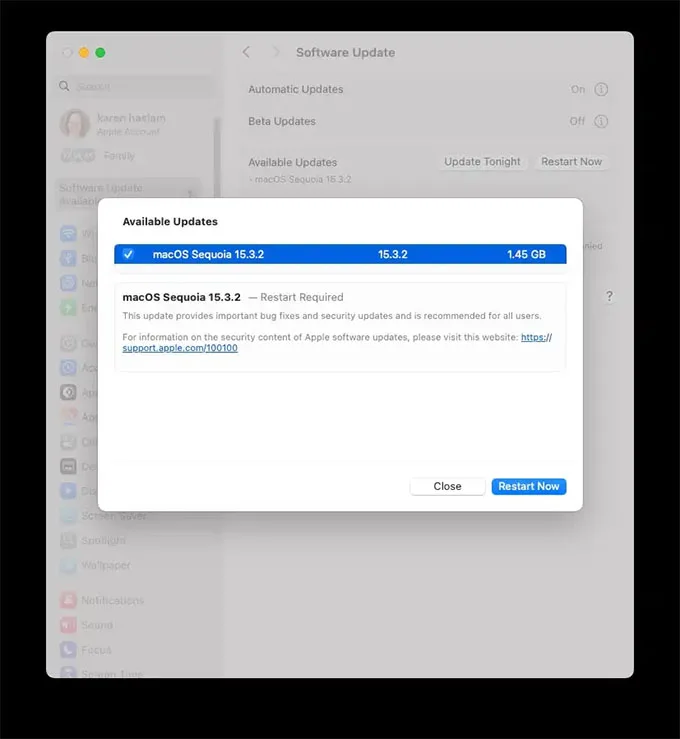Click the Restart Required label
The width and height of the screenshot is (680, 739).
coord(302,297)
